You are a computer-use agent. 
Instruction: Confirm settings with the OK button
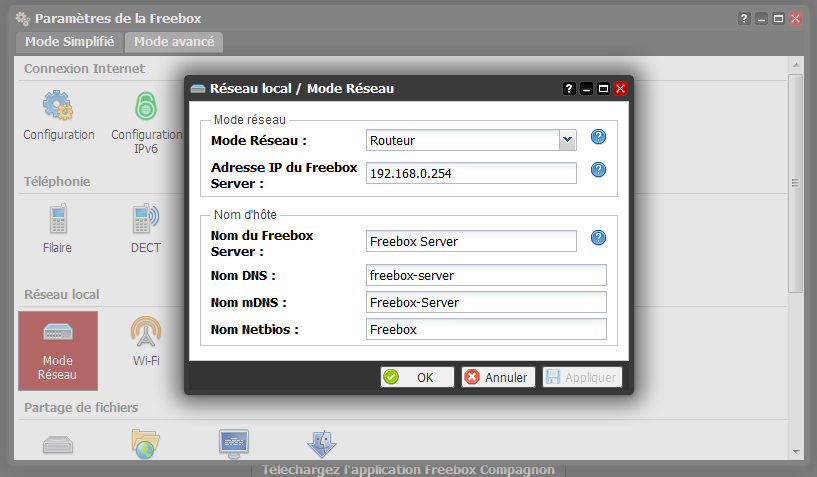click(x=417, y=377)
